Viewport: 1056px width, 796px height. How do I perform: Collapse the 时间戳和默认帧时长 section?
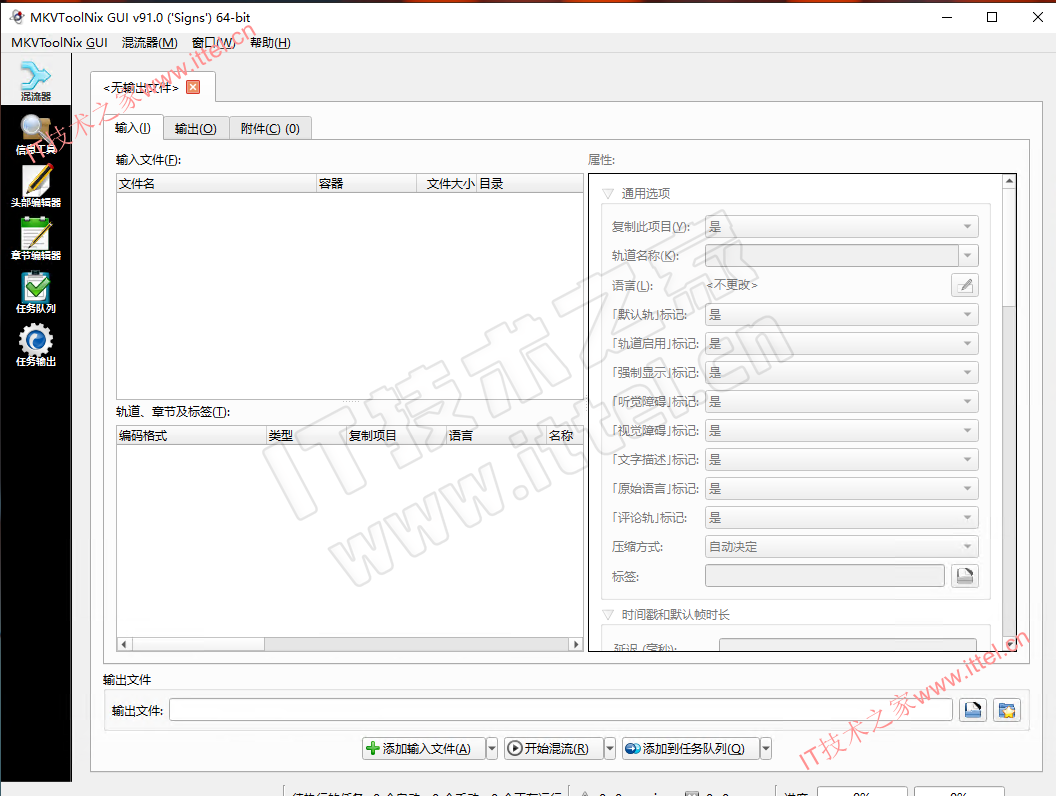608,615
